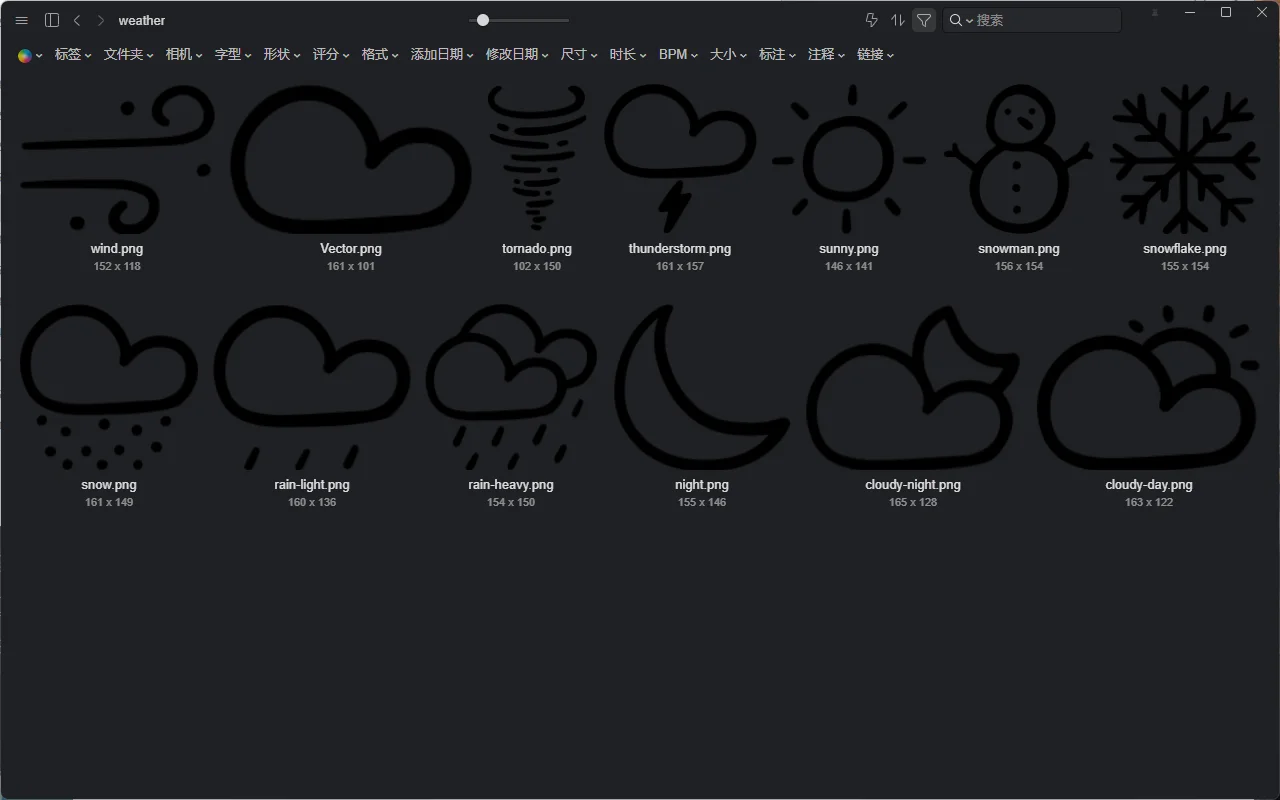Click the snowman.png file name

pos(1019,249)
